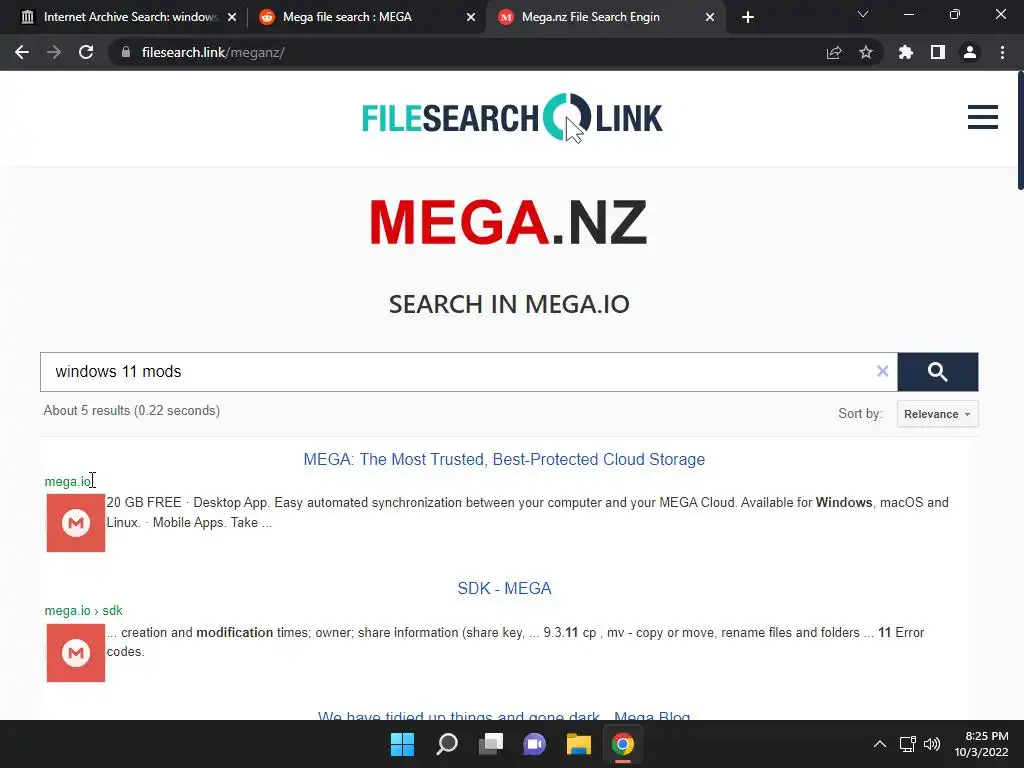Clear the search box with X
The image size is (1024, 768).
[882, 371]
